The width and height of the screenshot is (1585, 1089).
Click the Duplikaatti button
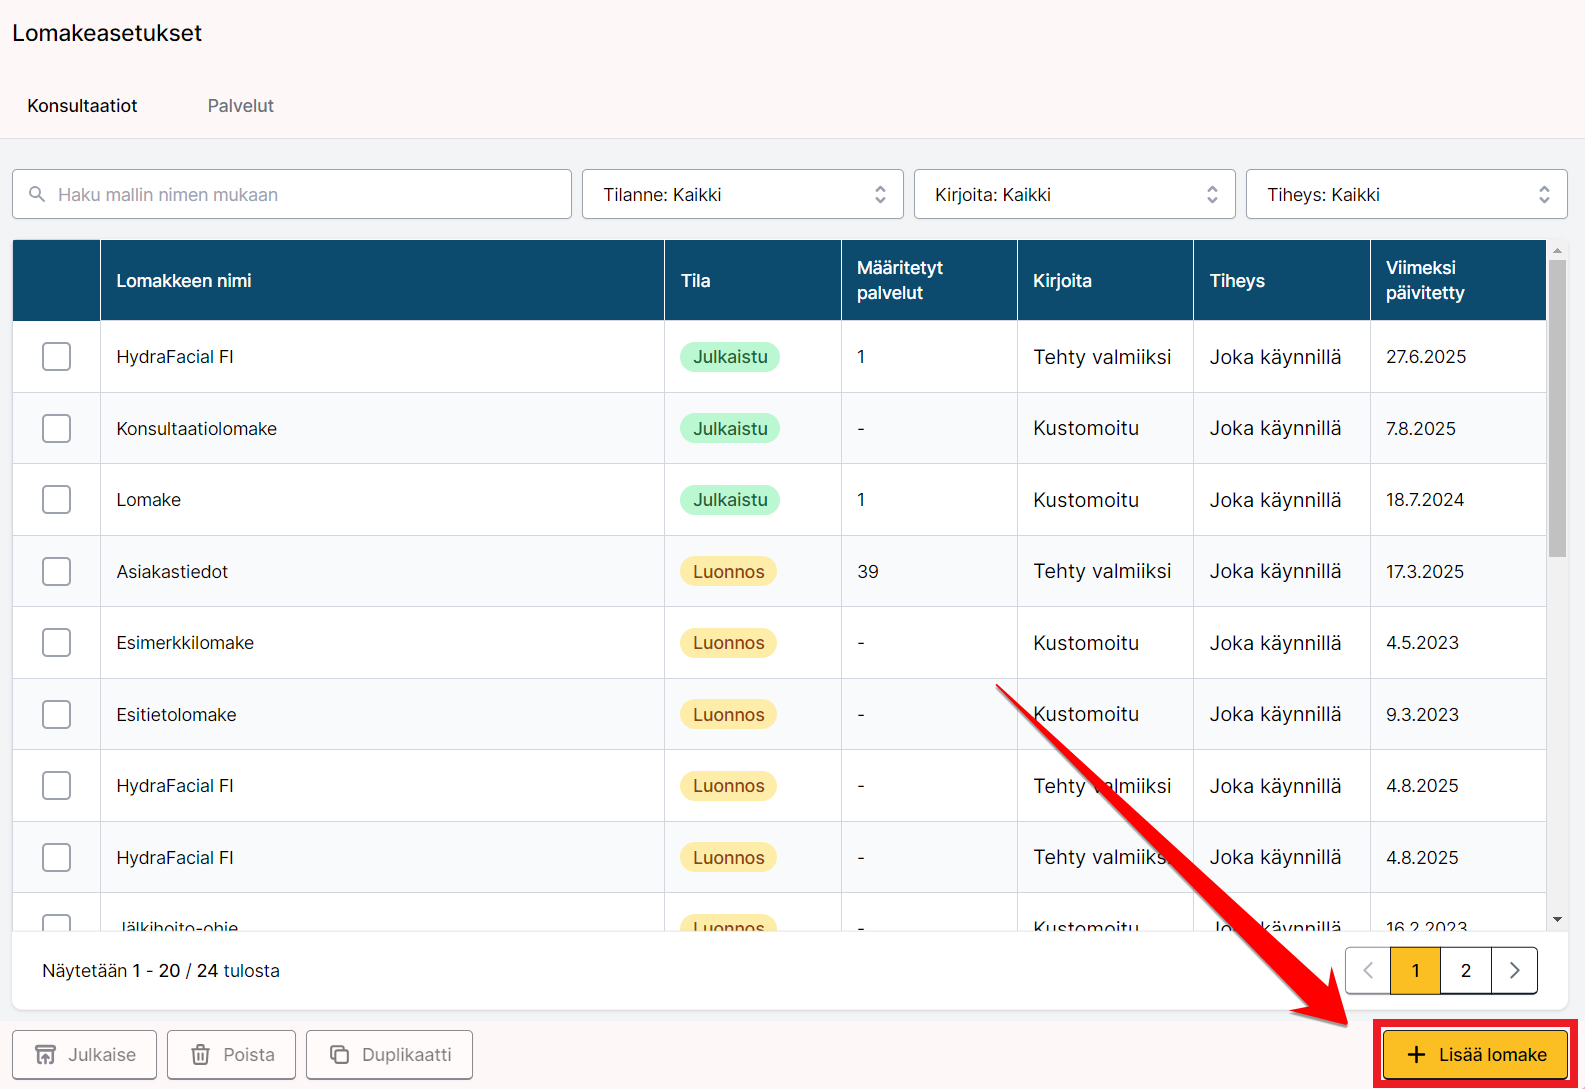point(390,1055)
